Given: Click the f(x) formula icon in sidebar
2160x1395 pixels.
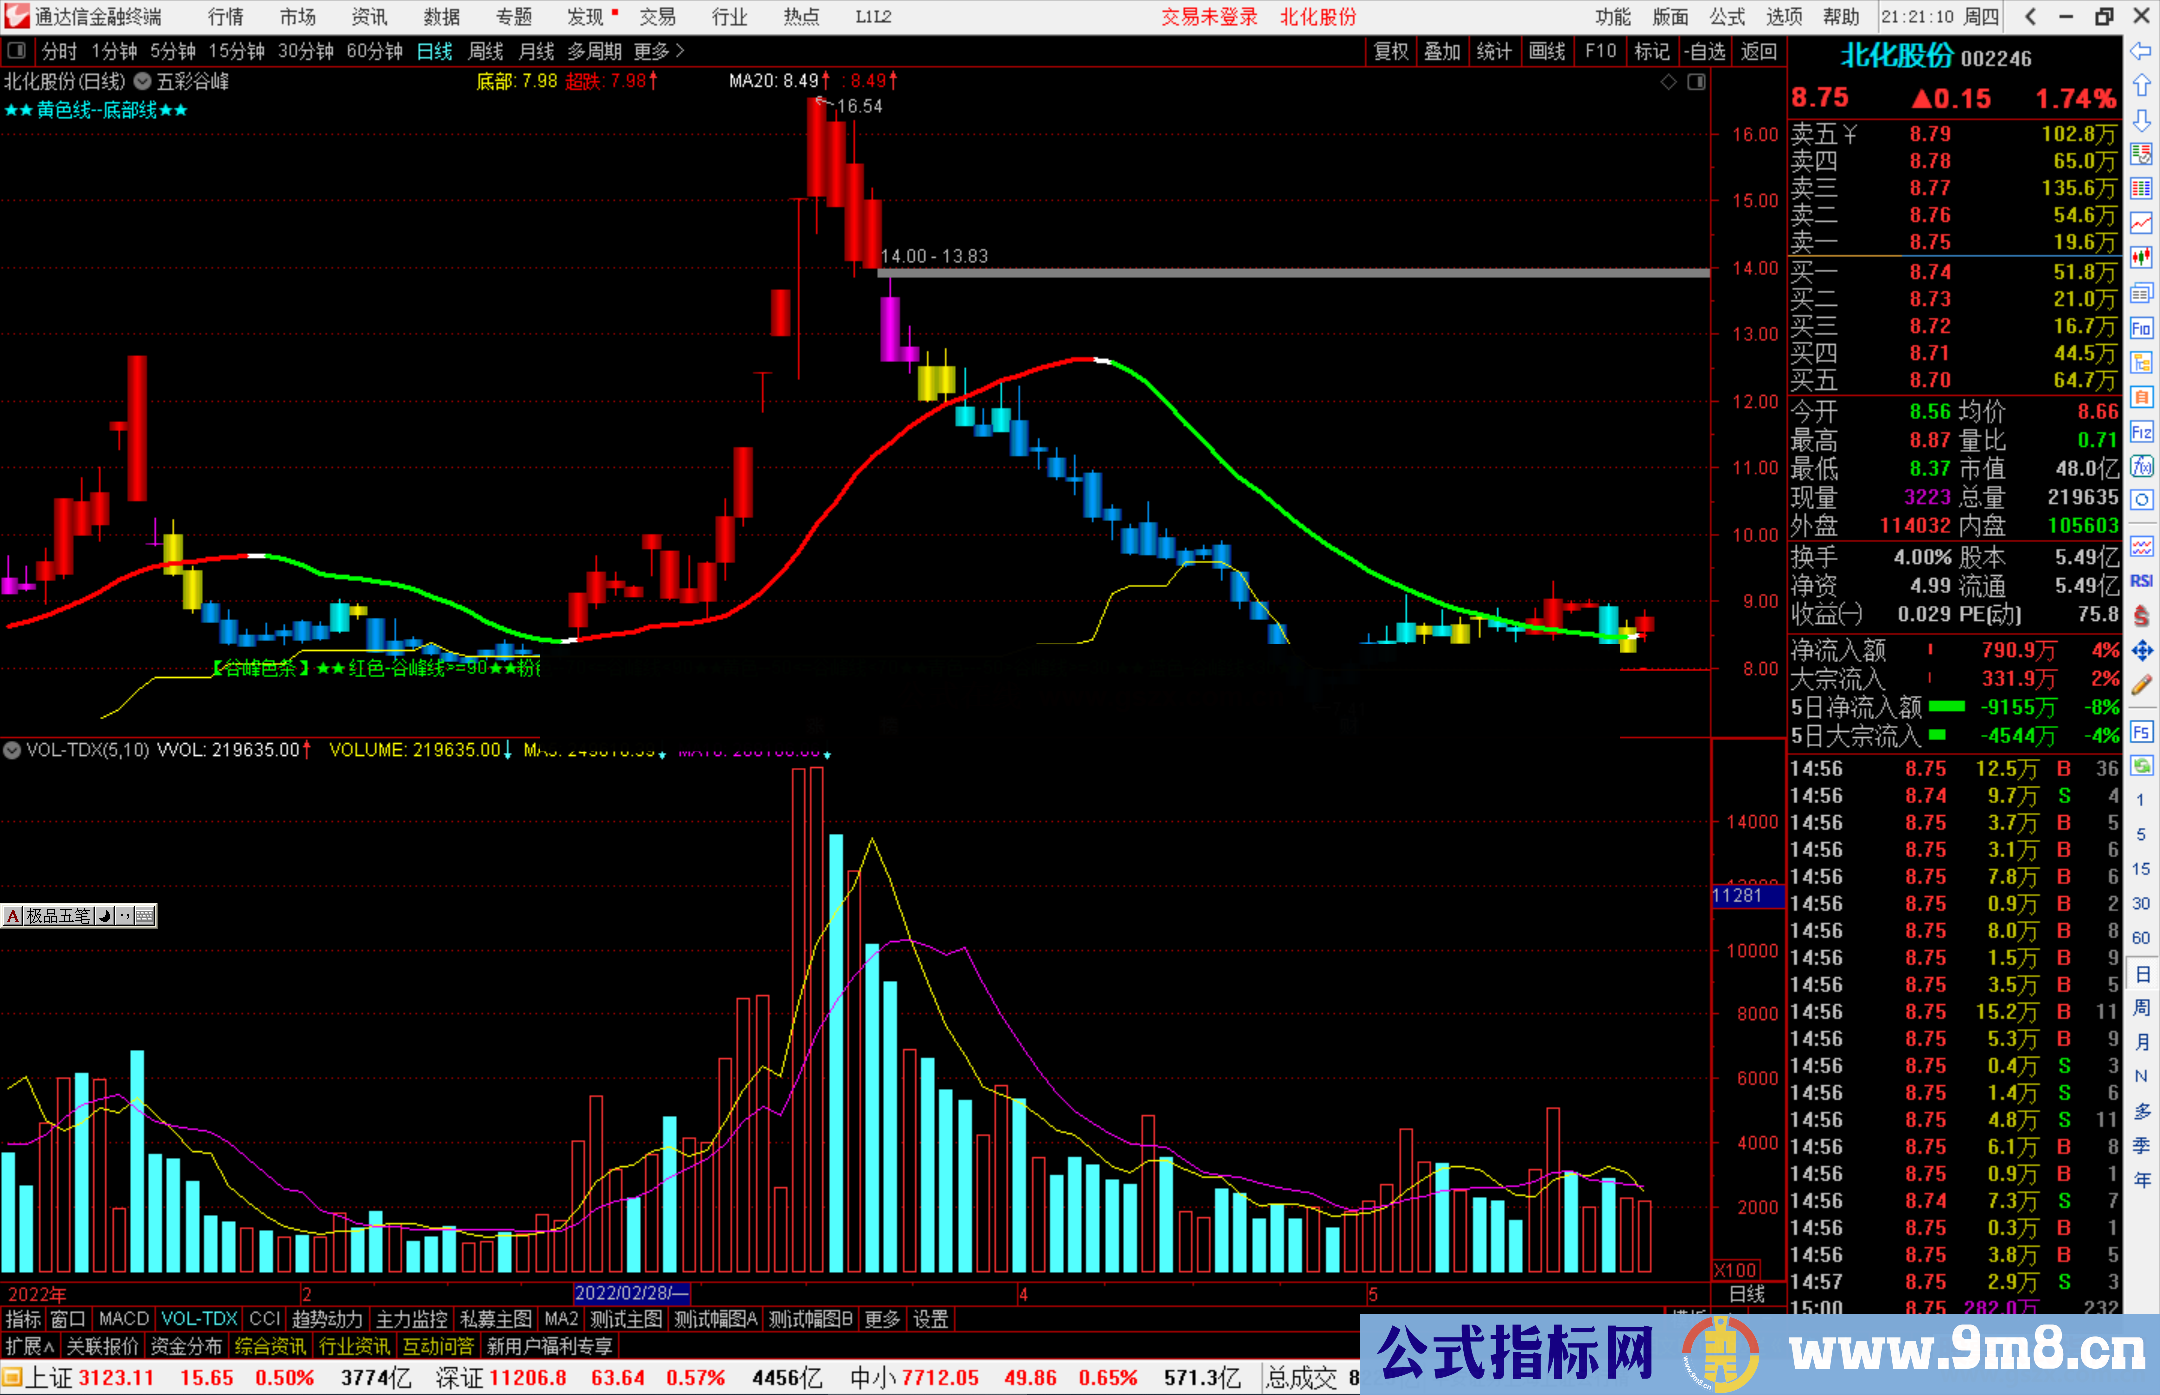Looking at the screenshot, I should 2141,466.
